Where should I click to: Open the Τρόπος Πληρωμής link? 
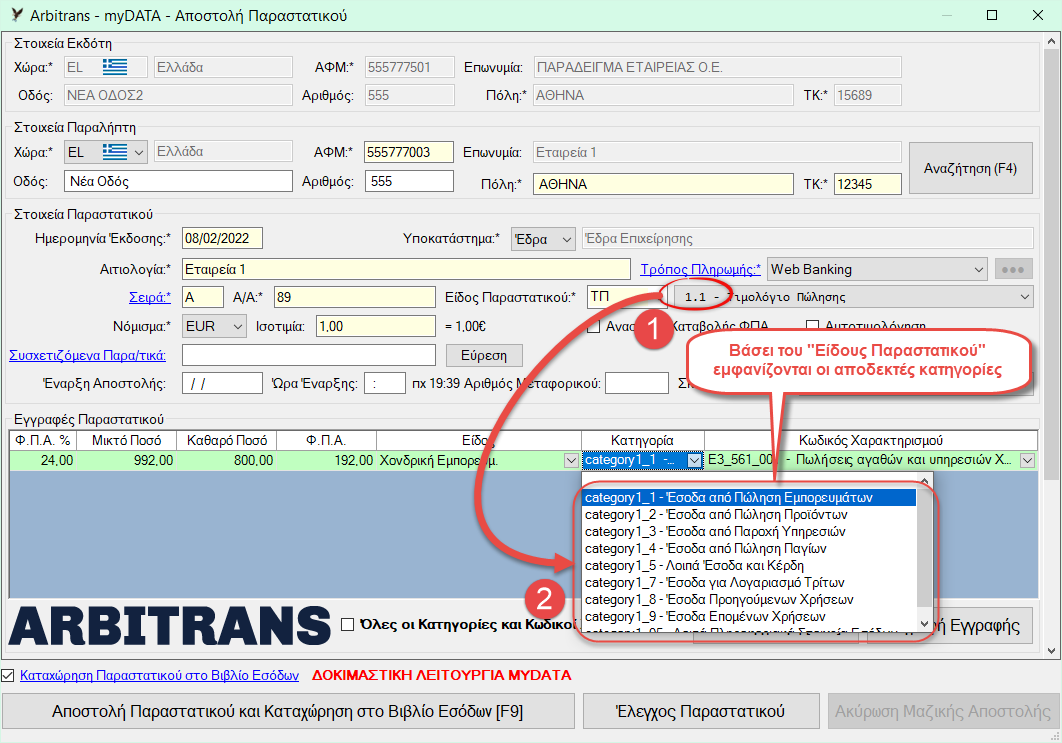(x=700, y=270)
